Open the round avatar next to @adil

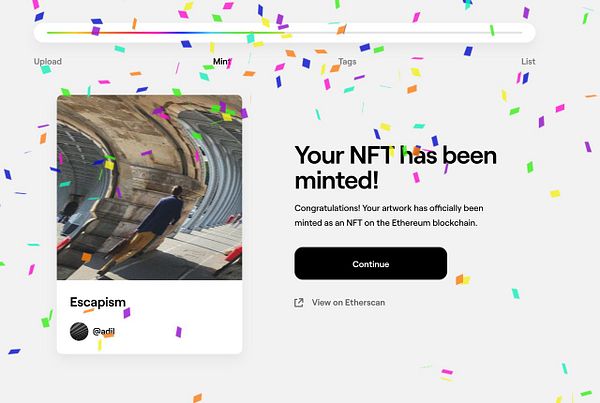(79, 331)
